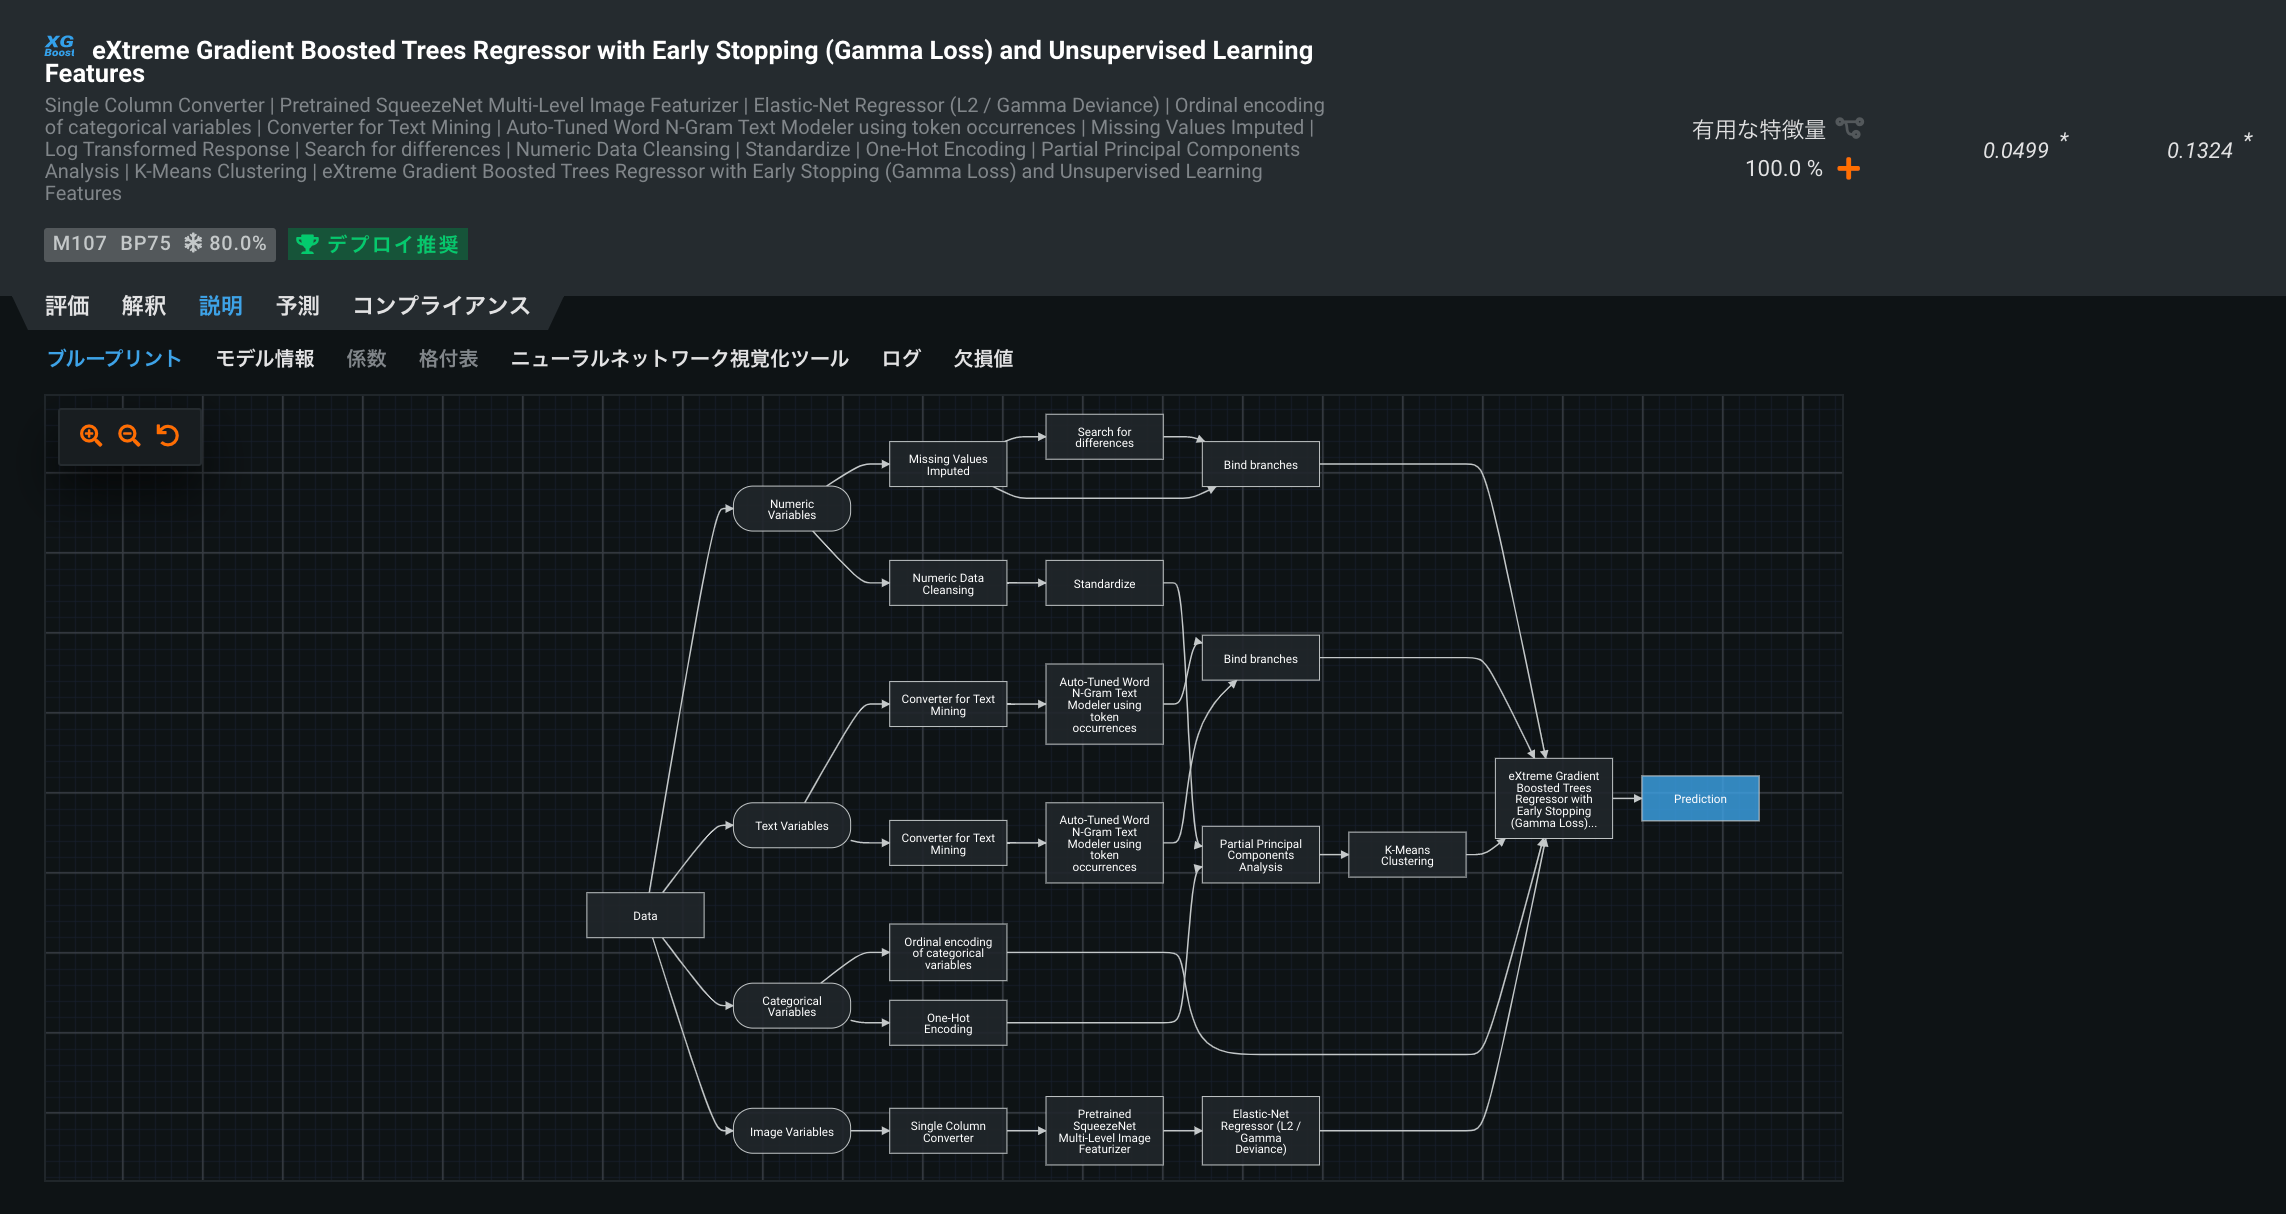Click the feature list graph icon

1849,128
